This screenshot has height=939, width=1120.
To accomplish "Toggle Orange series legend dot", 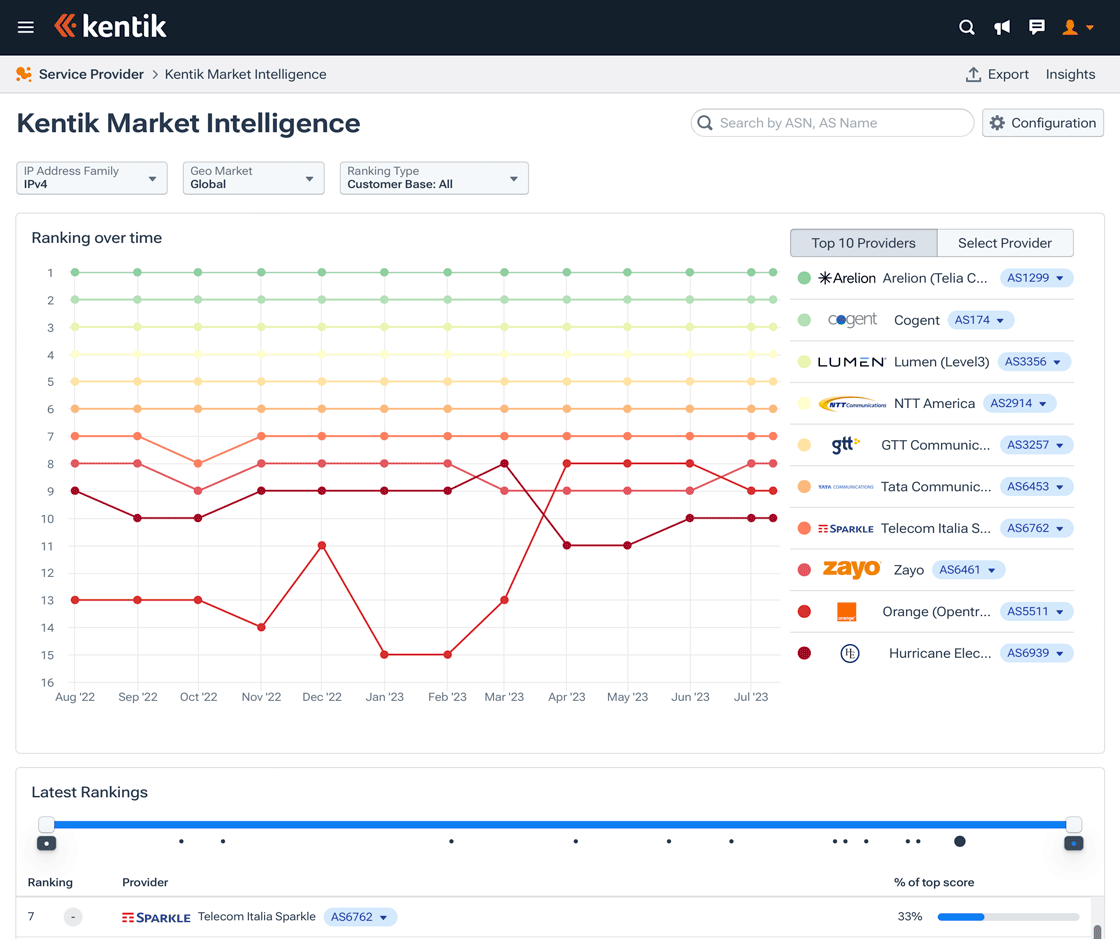I will (804, 611).
